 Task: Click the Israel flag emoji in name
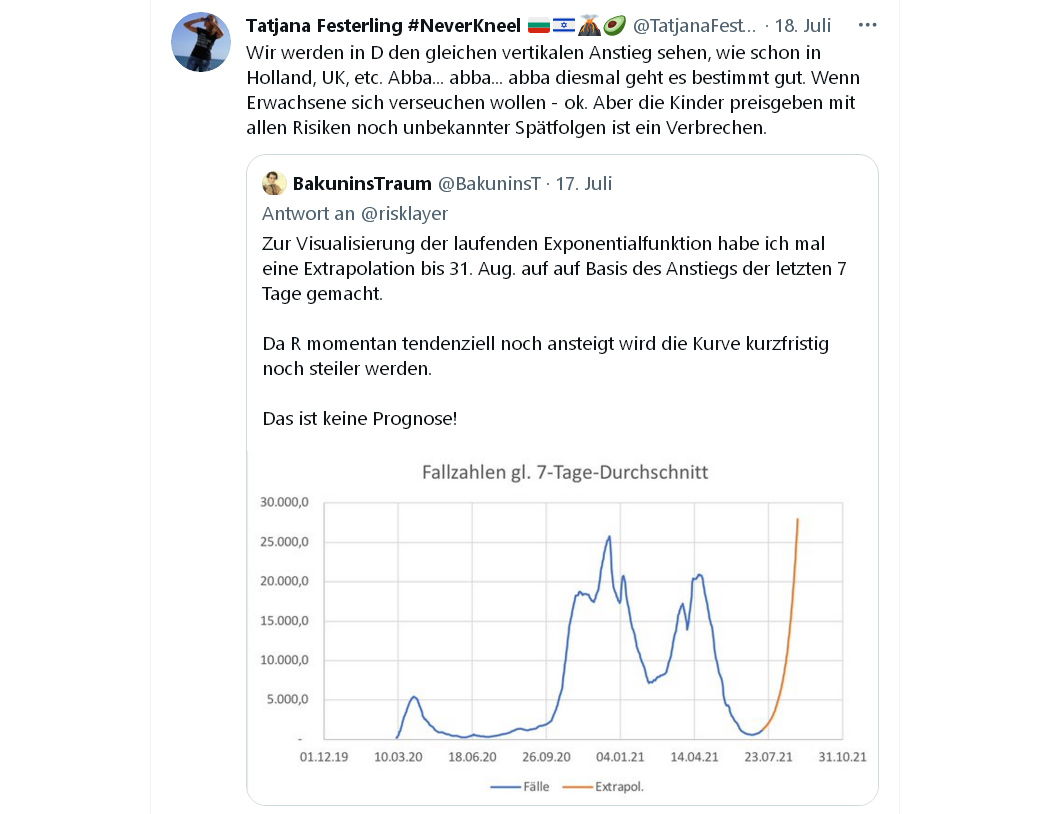[564, 25]
